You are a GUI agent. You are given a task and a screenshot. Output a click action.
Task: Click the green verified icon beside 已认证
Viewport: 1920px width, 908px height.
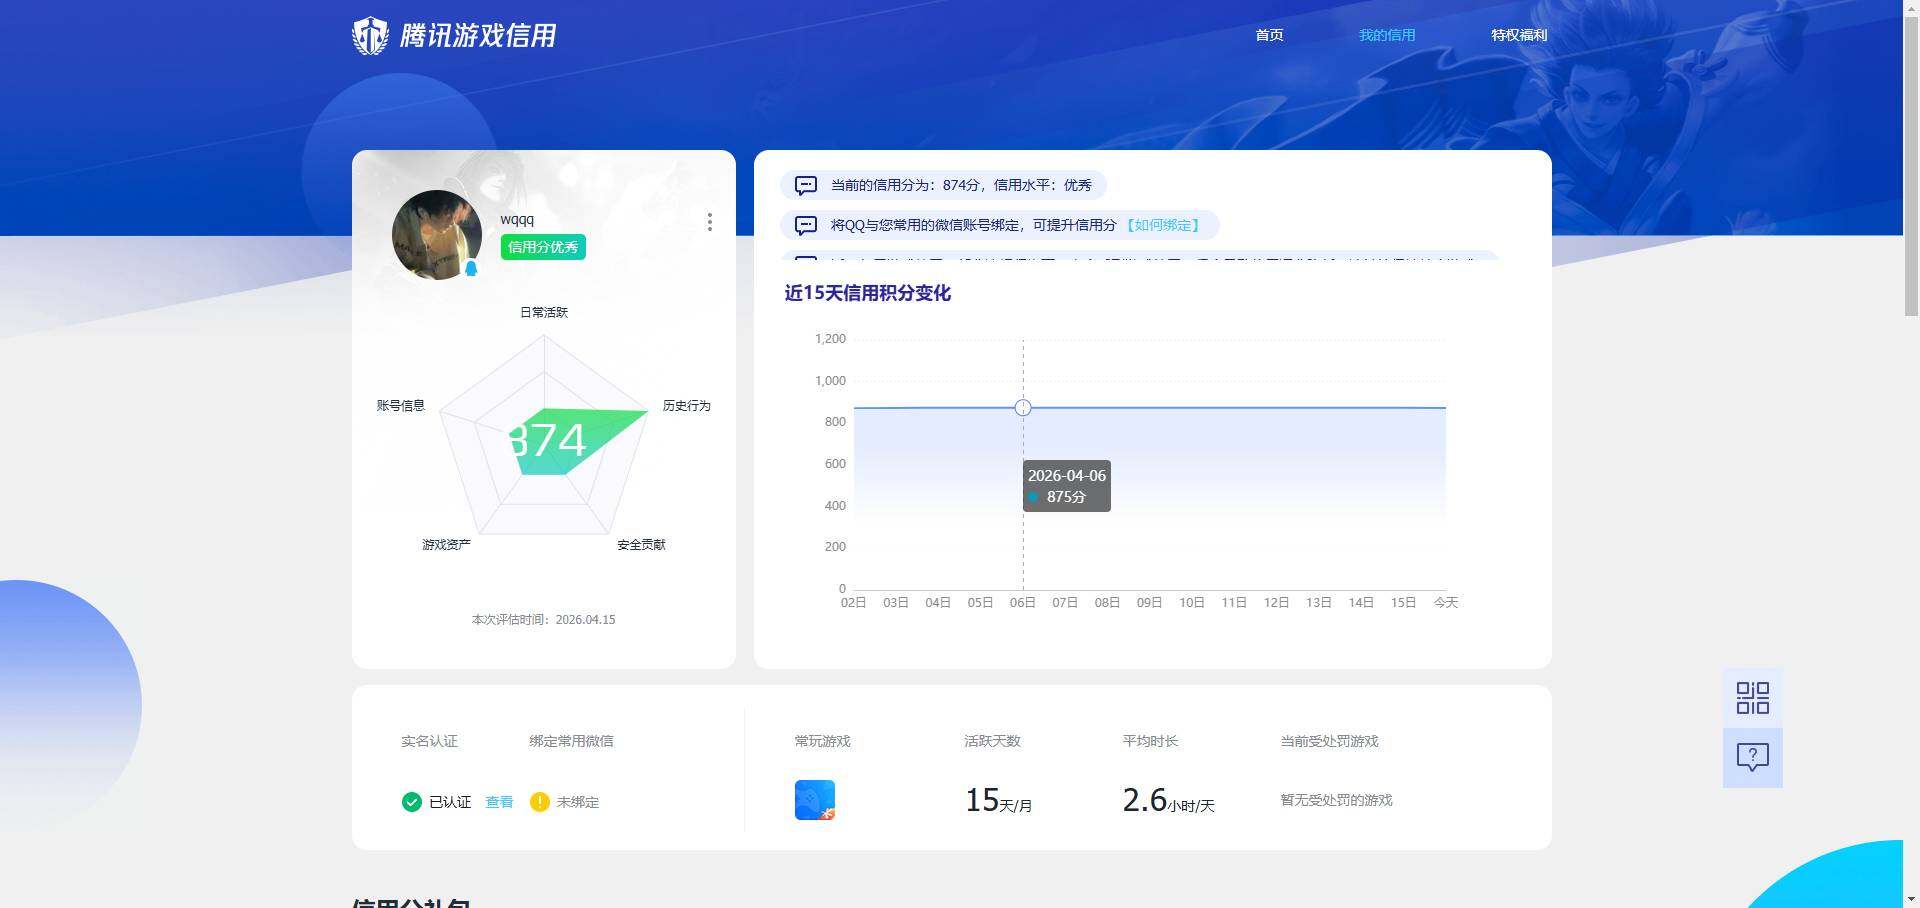(x=411, y=801)
